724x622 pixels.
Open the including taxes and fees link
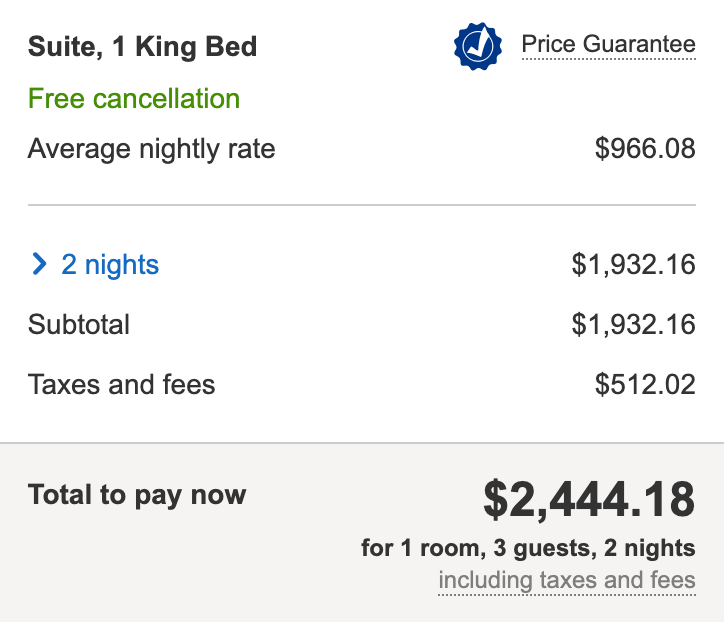567,580
